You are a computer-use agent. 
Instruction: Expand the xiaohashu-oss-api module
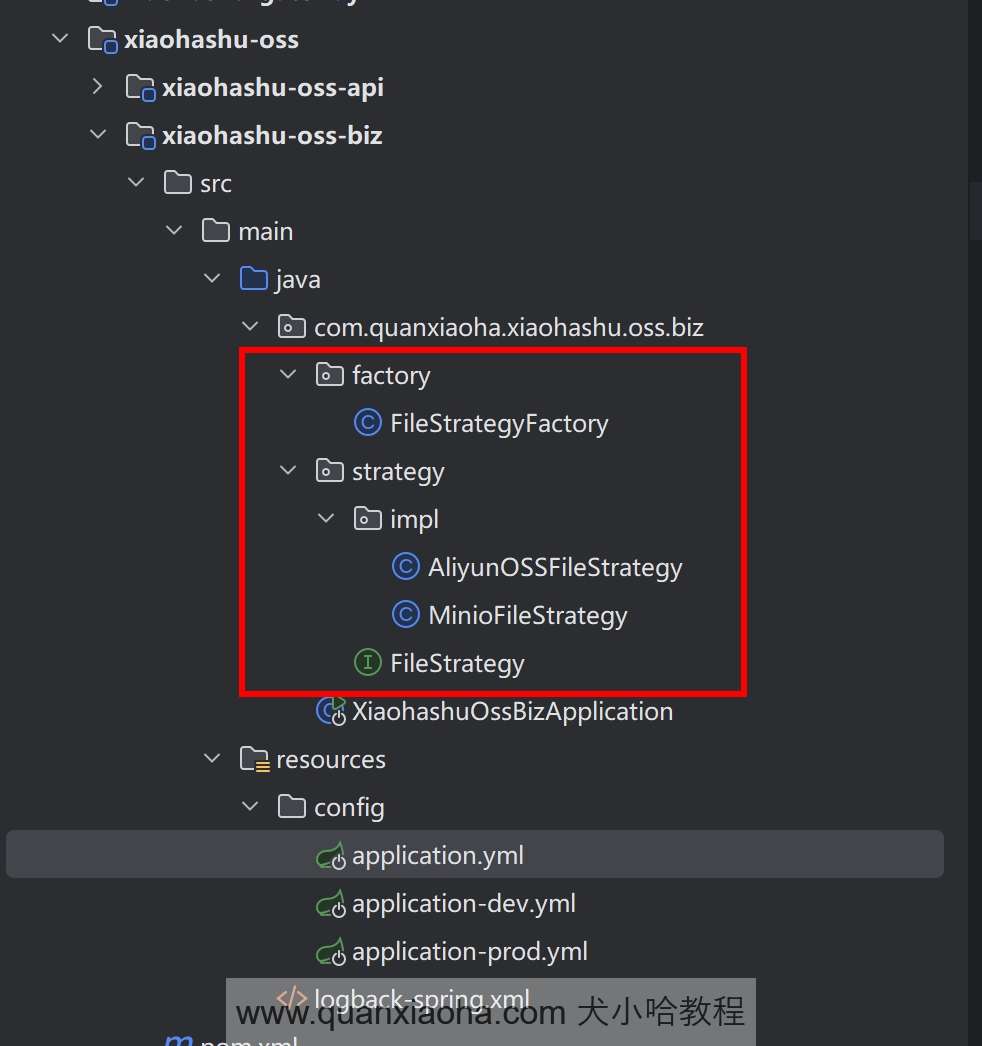point(97,87)
